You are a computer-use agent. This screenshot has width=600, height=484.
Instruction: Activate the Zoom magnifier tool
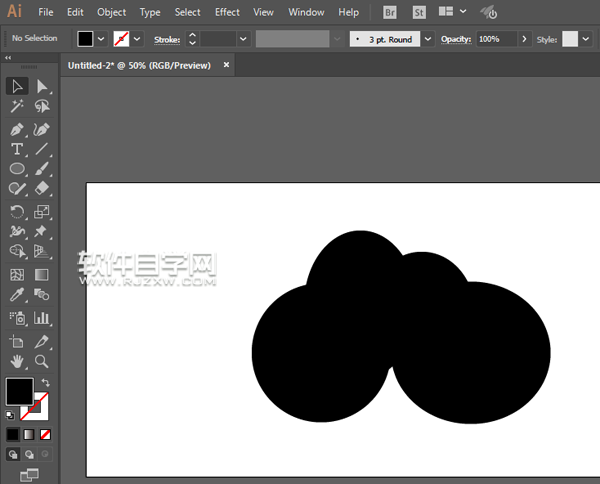42,361
